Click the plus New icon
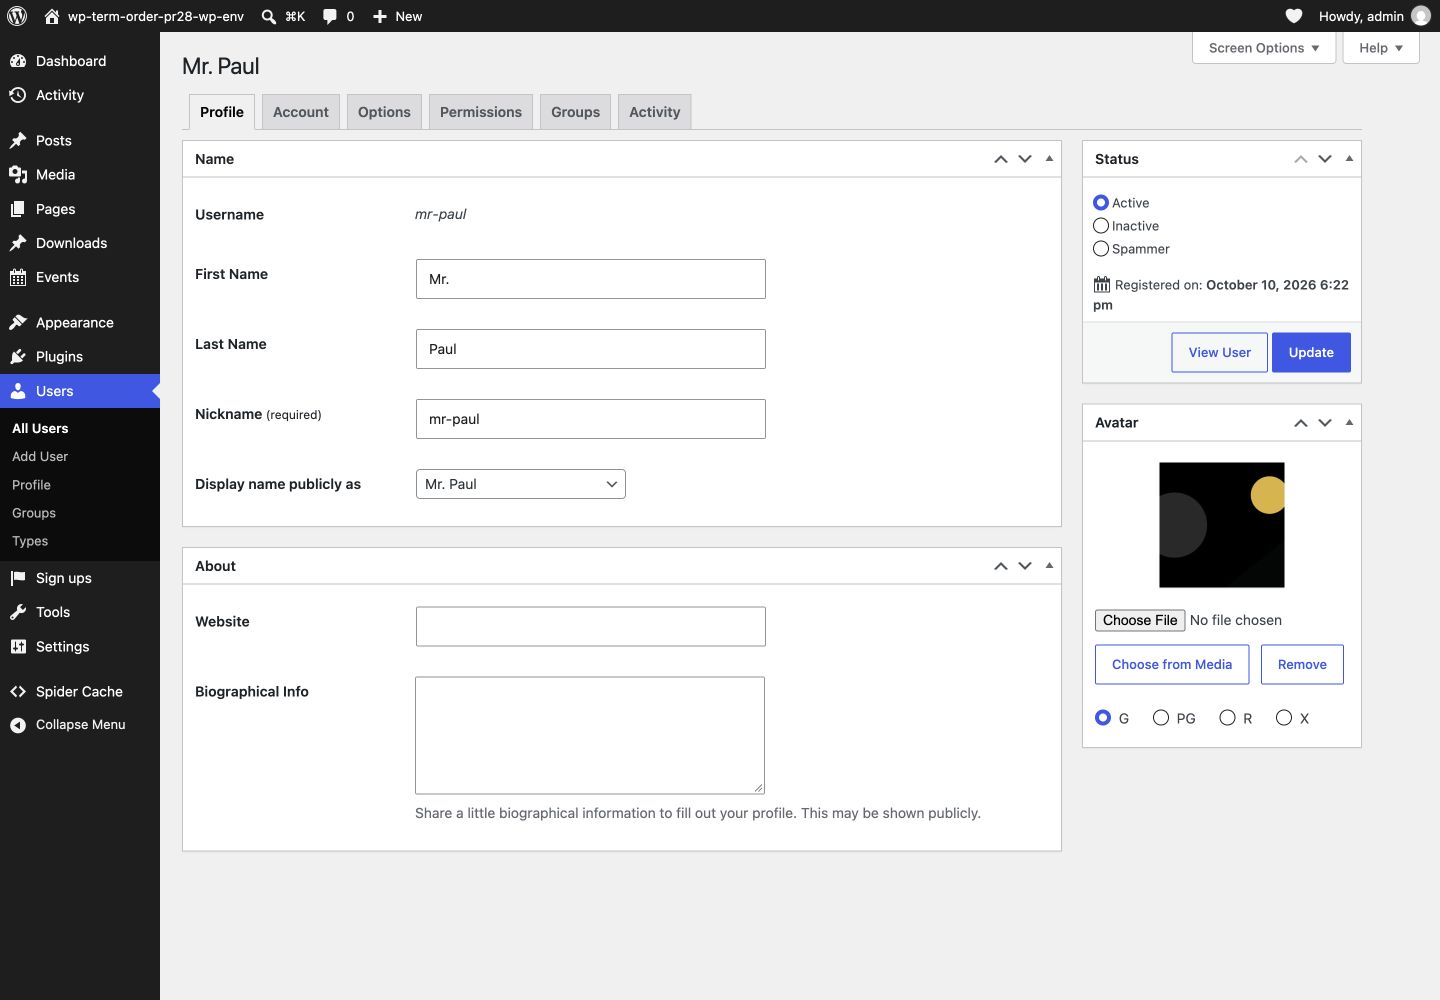The image size is (1440, 1000). 380,16
